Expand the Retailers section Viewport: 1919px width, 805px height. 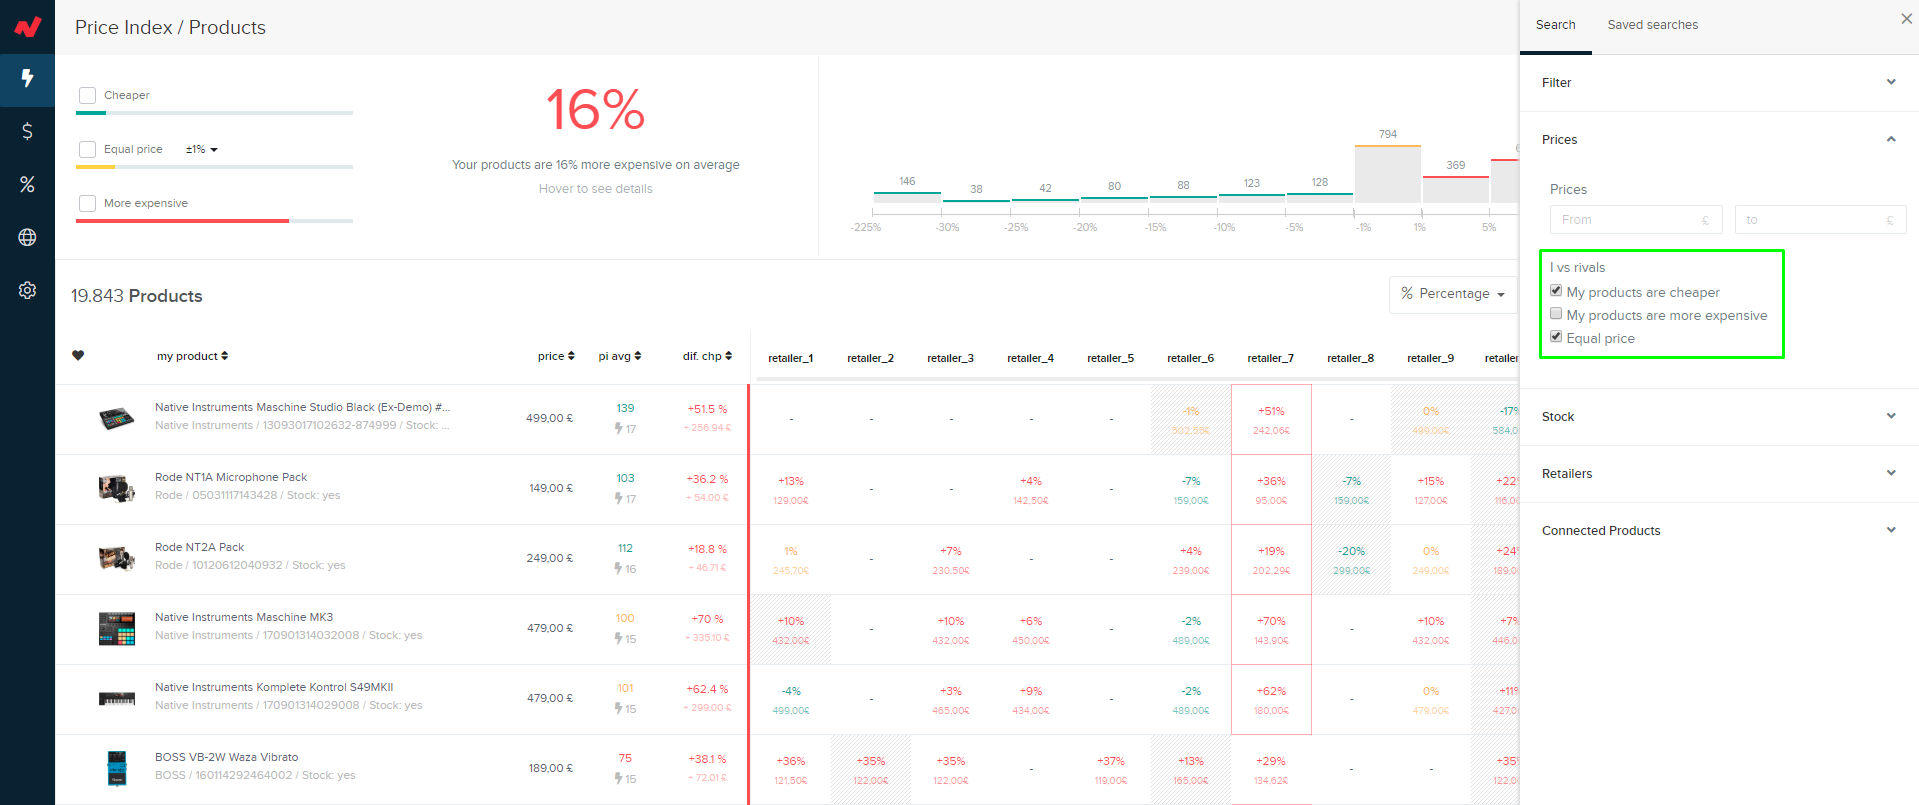(1719, 474)
